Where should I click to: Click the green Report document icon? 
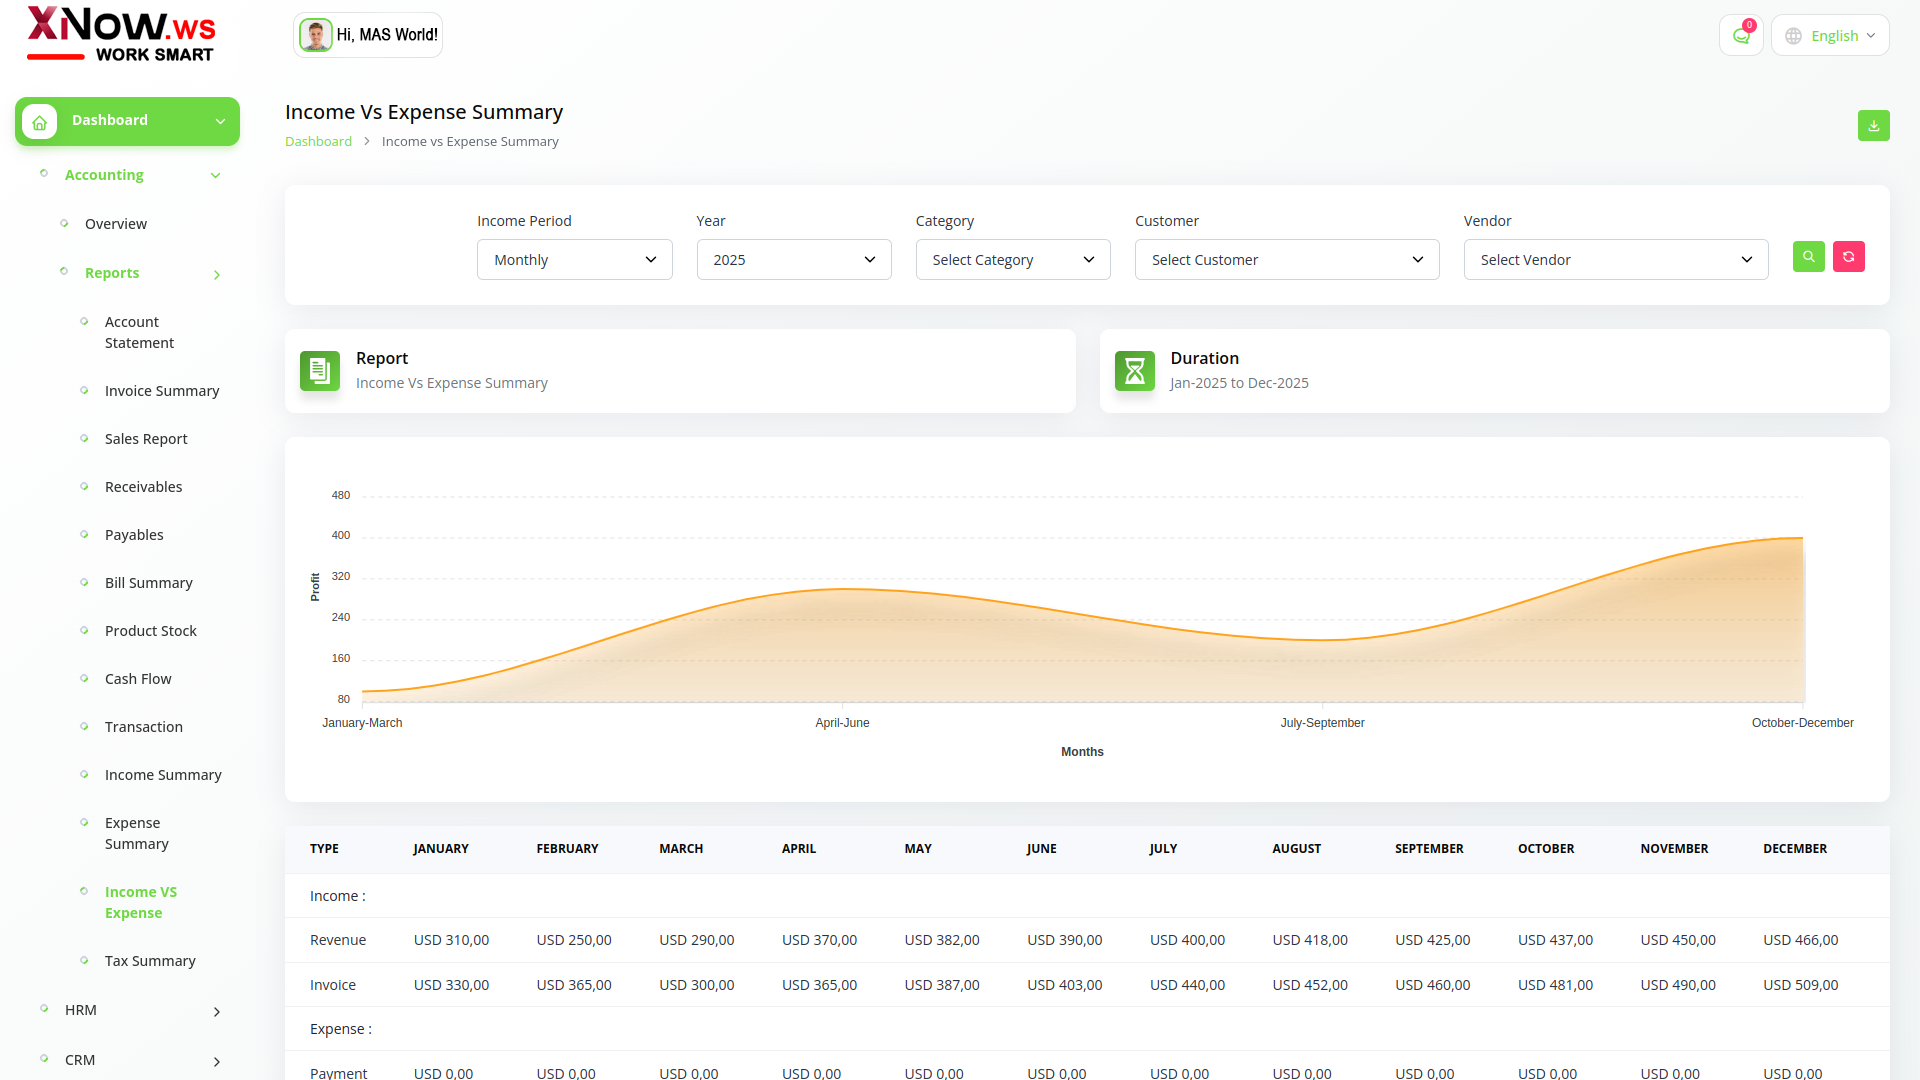(320, 371)
